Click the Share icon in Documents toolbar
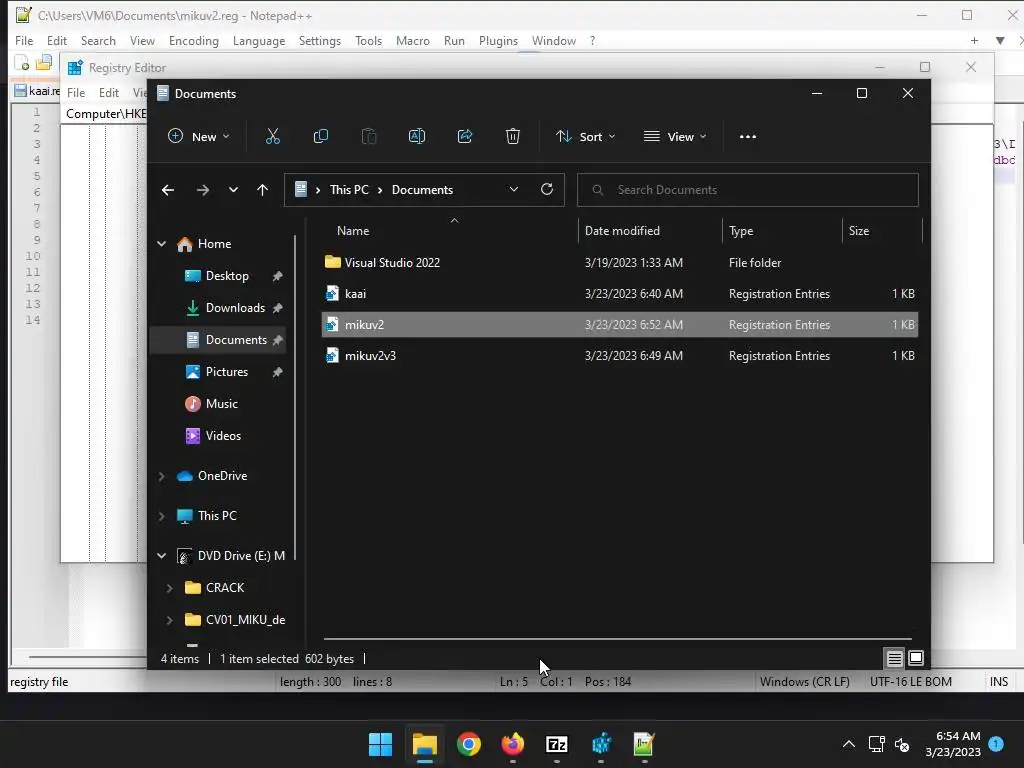1024x768 pixels. 465,136
